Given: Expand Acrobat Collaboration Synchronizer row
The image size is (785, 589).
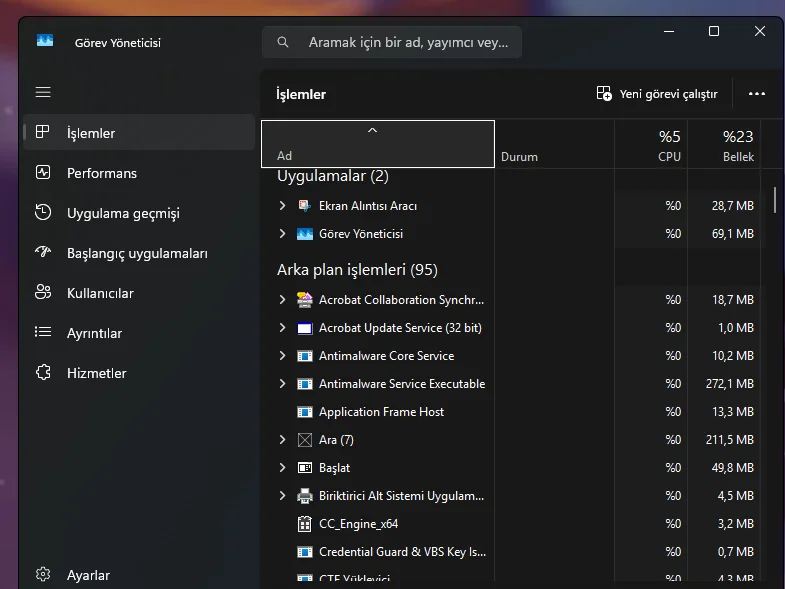Looking at the screenshot, I should pos(282,300).
